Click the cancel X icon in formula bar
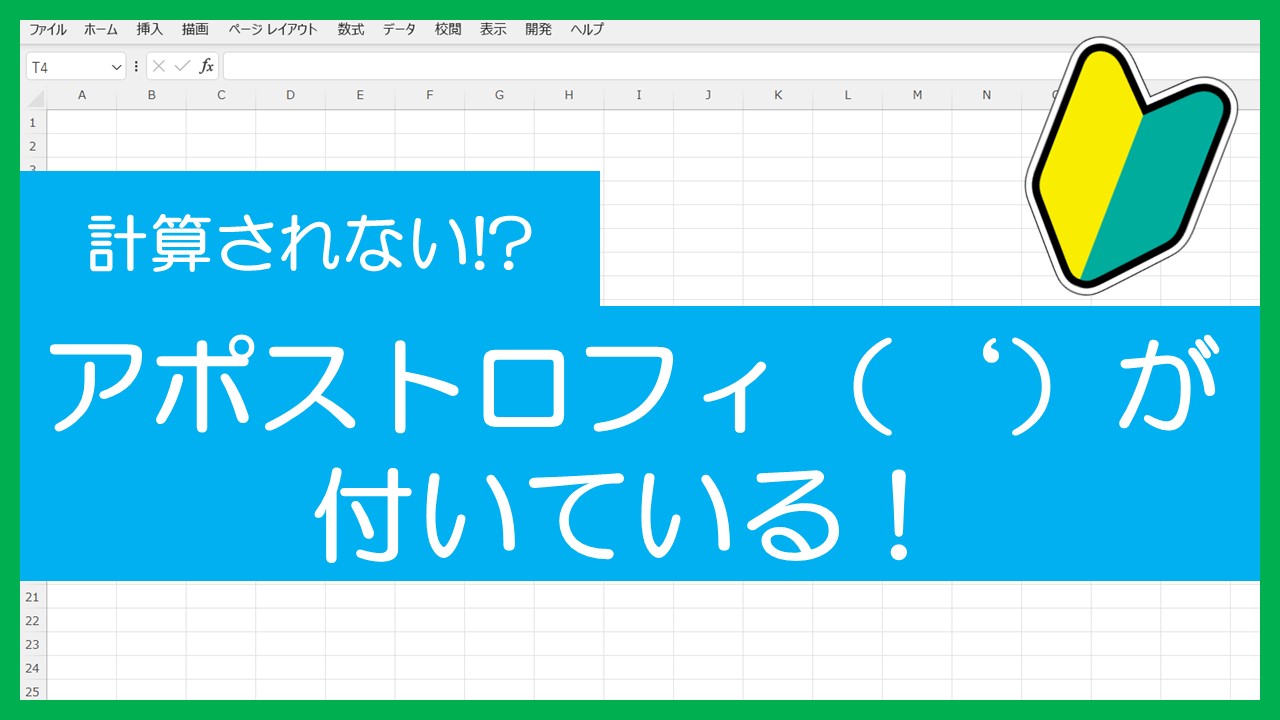This screenshot has width=1280, height=720. click(x=159, y=66)
